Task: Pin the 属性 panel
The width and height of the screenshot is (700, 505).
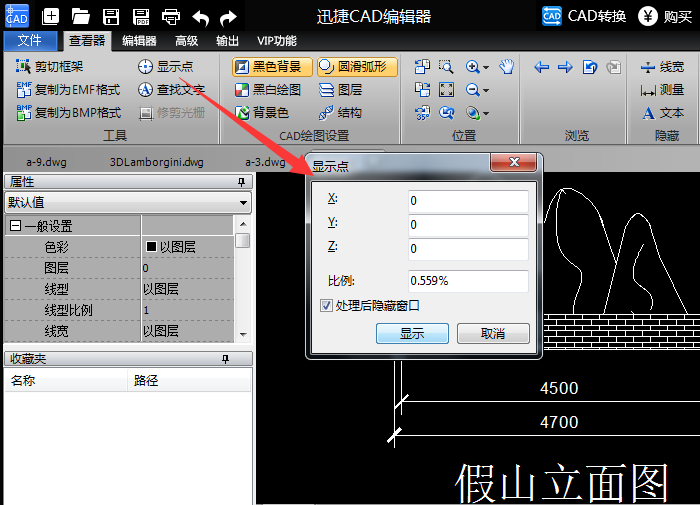Action: (x=242, y=182)
